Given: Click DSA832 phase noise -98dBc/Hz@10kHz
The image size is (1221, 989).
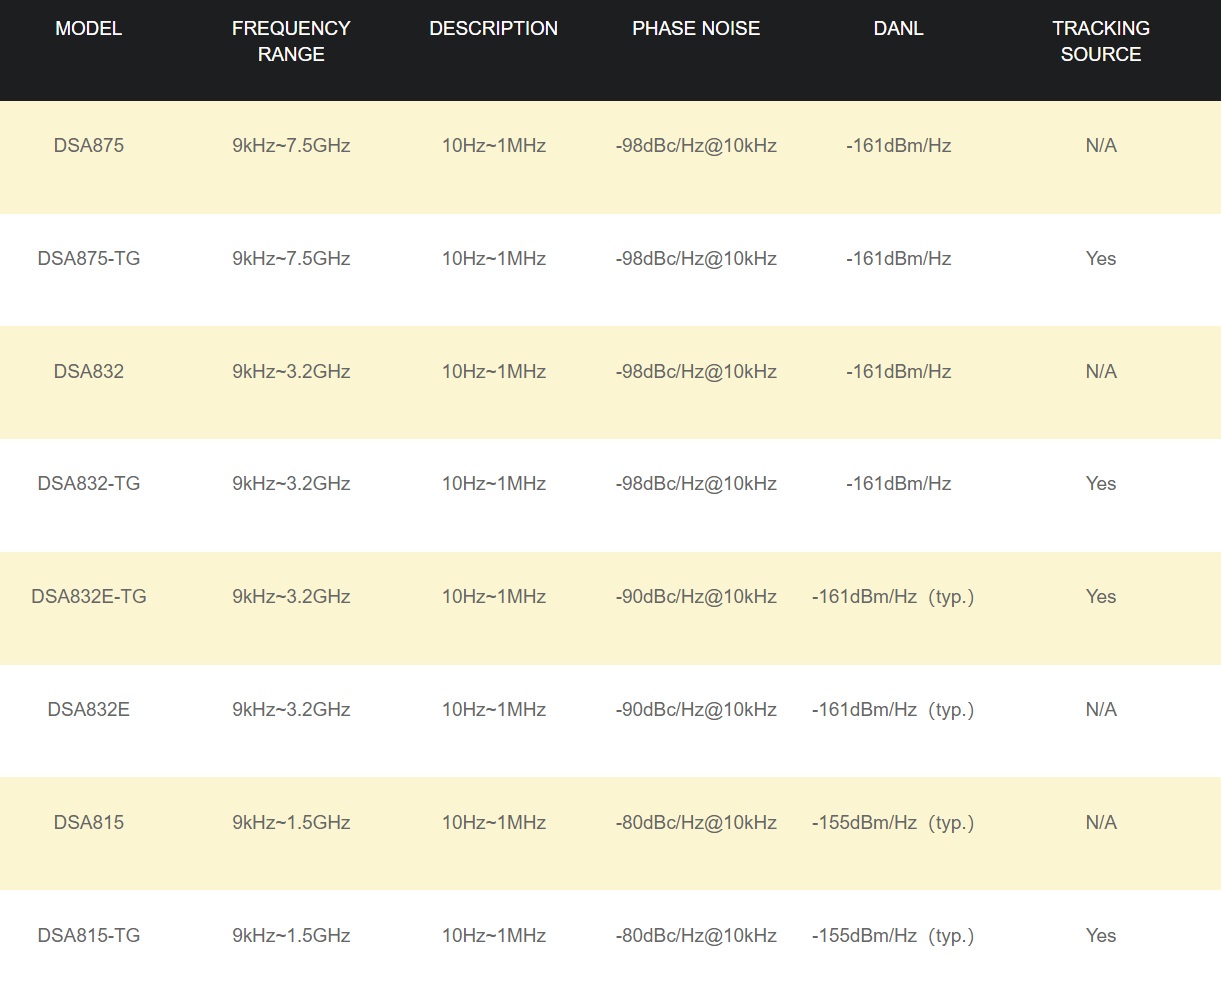Looking at the screenshot, I should (696, 372).
